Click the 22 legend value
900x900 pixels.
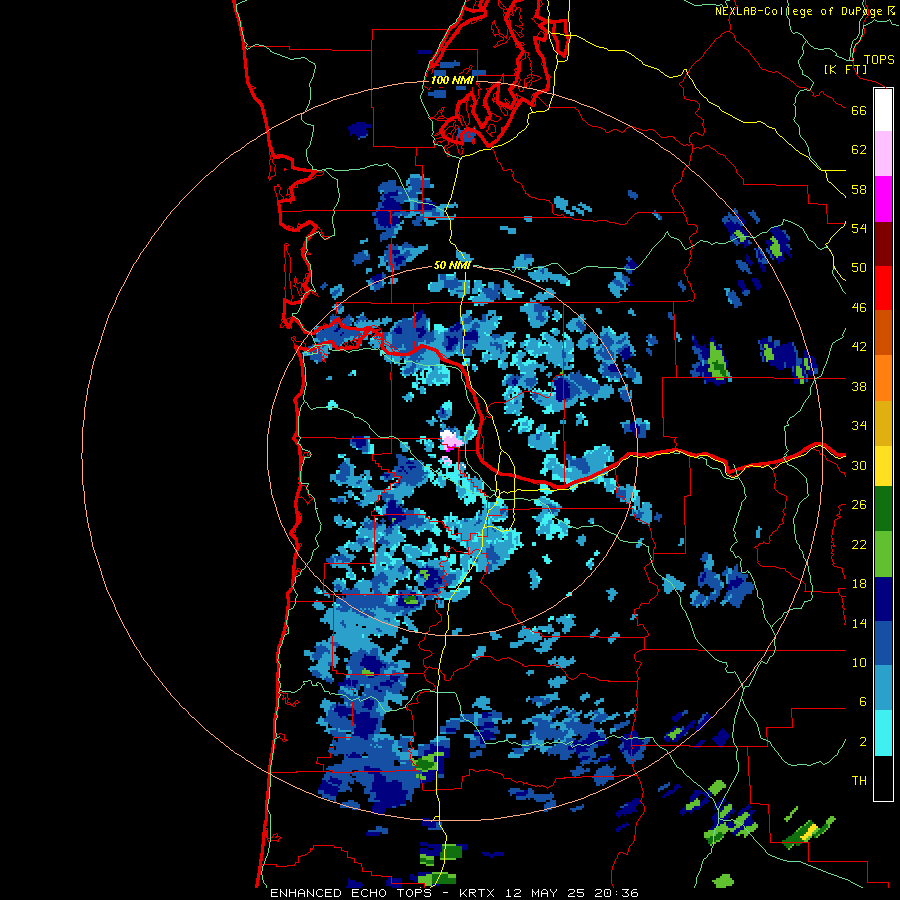(x=859, y=545)
